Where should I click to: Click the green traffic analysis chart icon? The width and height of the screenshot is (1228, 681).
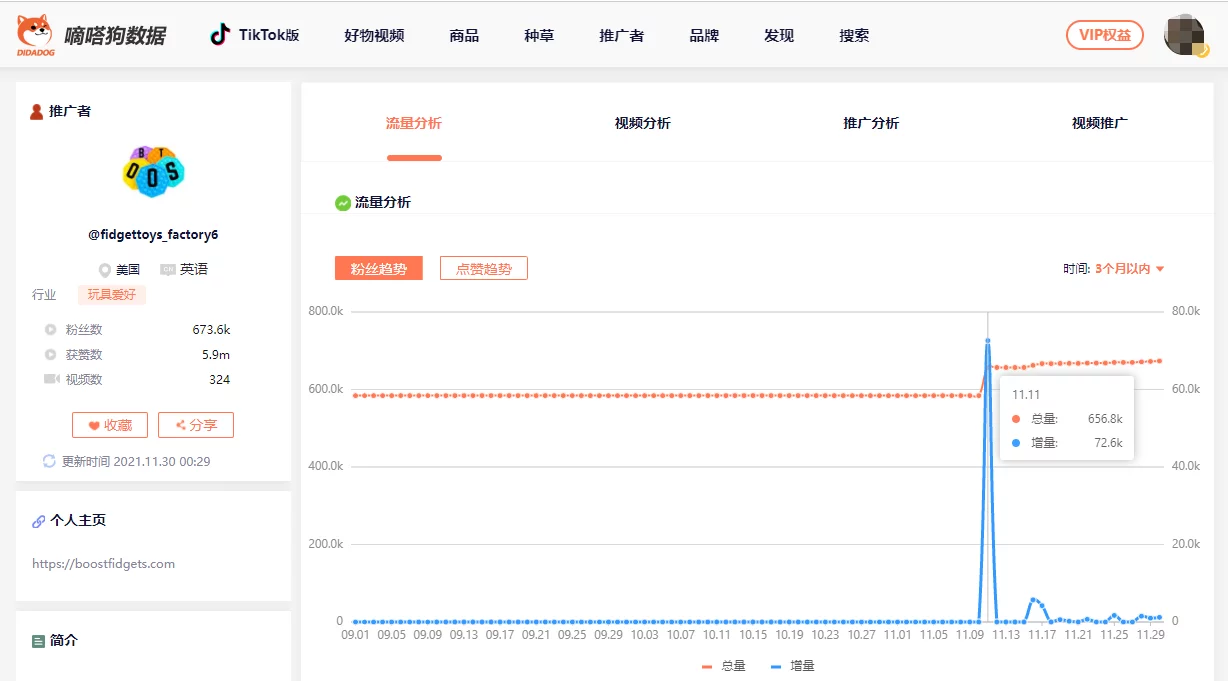click(x=343, y=203)
